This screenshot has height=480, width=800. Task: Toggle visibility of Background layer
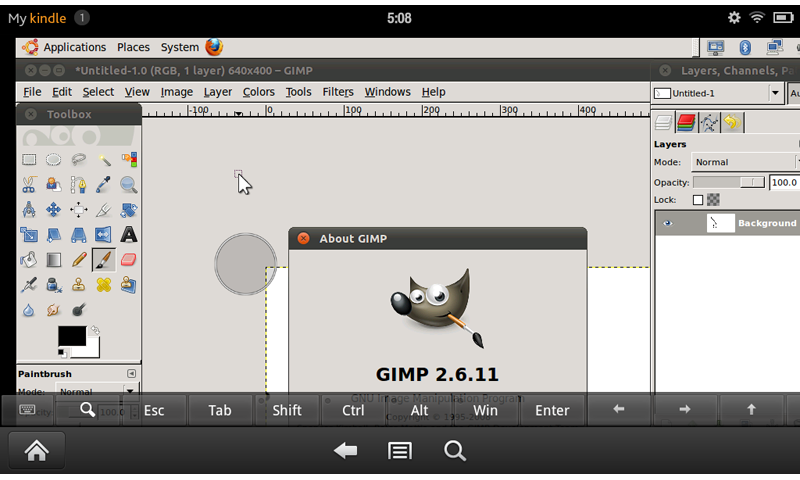click(667, 223)
